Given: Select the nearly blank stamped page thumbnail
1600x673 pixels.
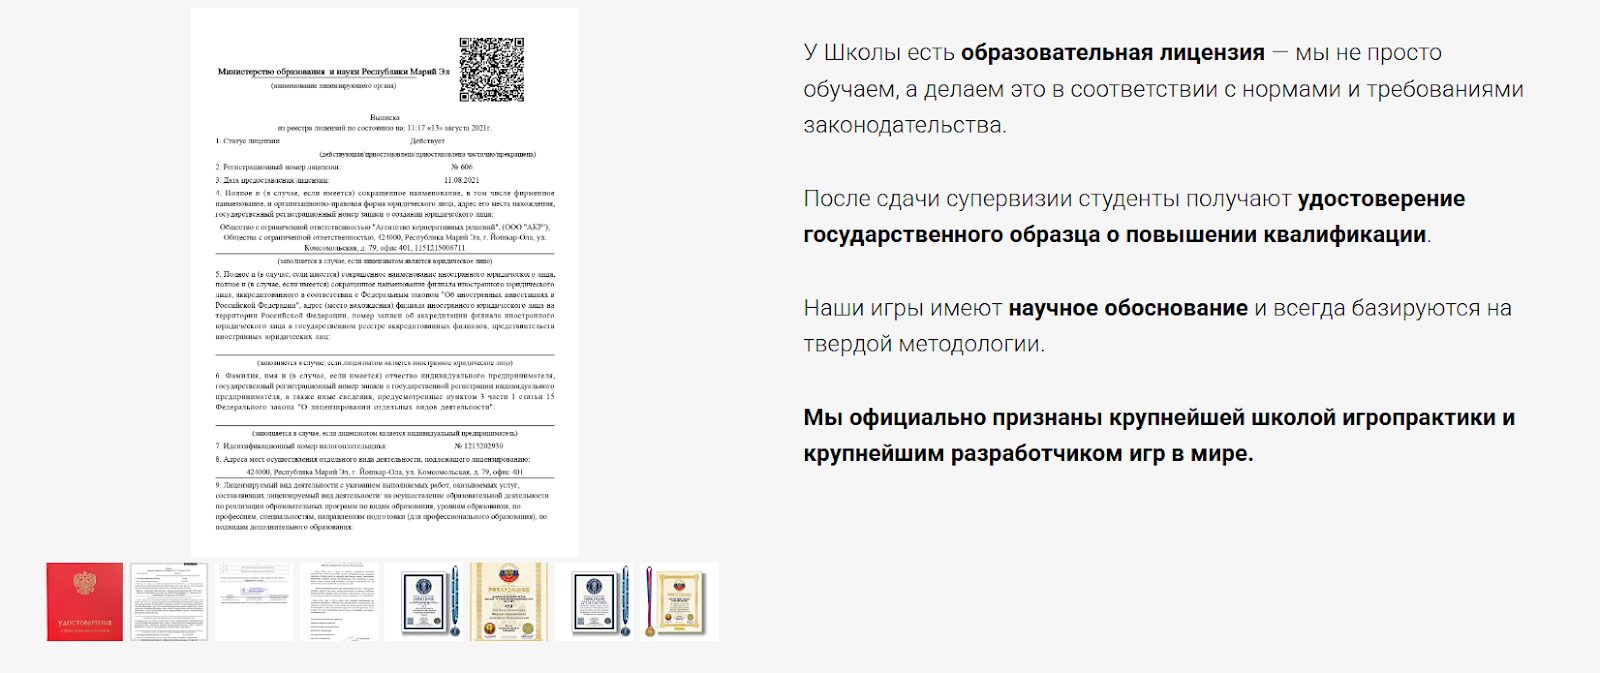Looking at the screenshot, I should [254, 601].
